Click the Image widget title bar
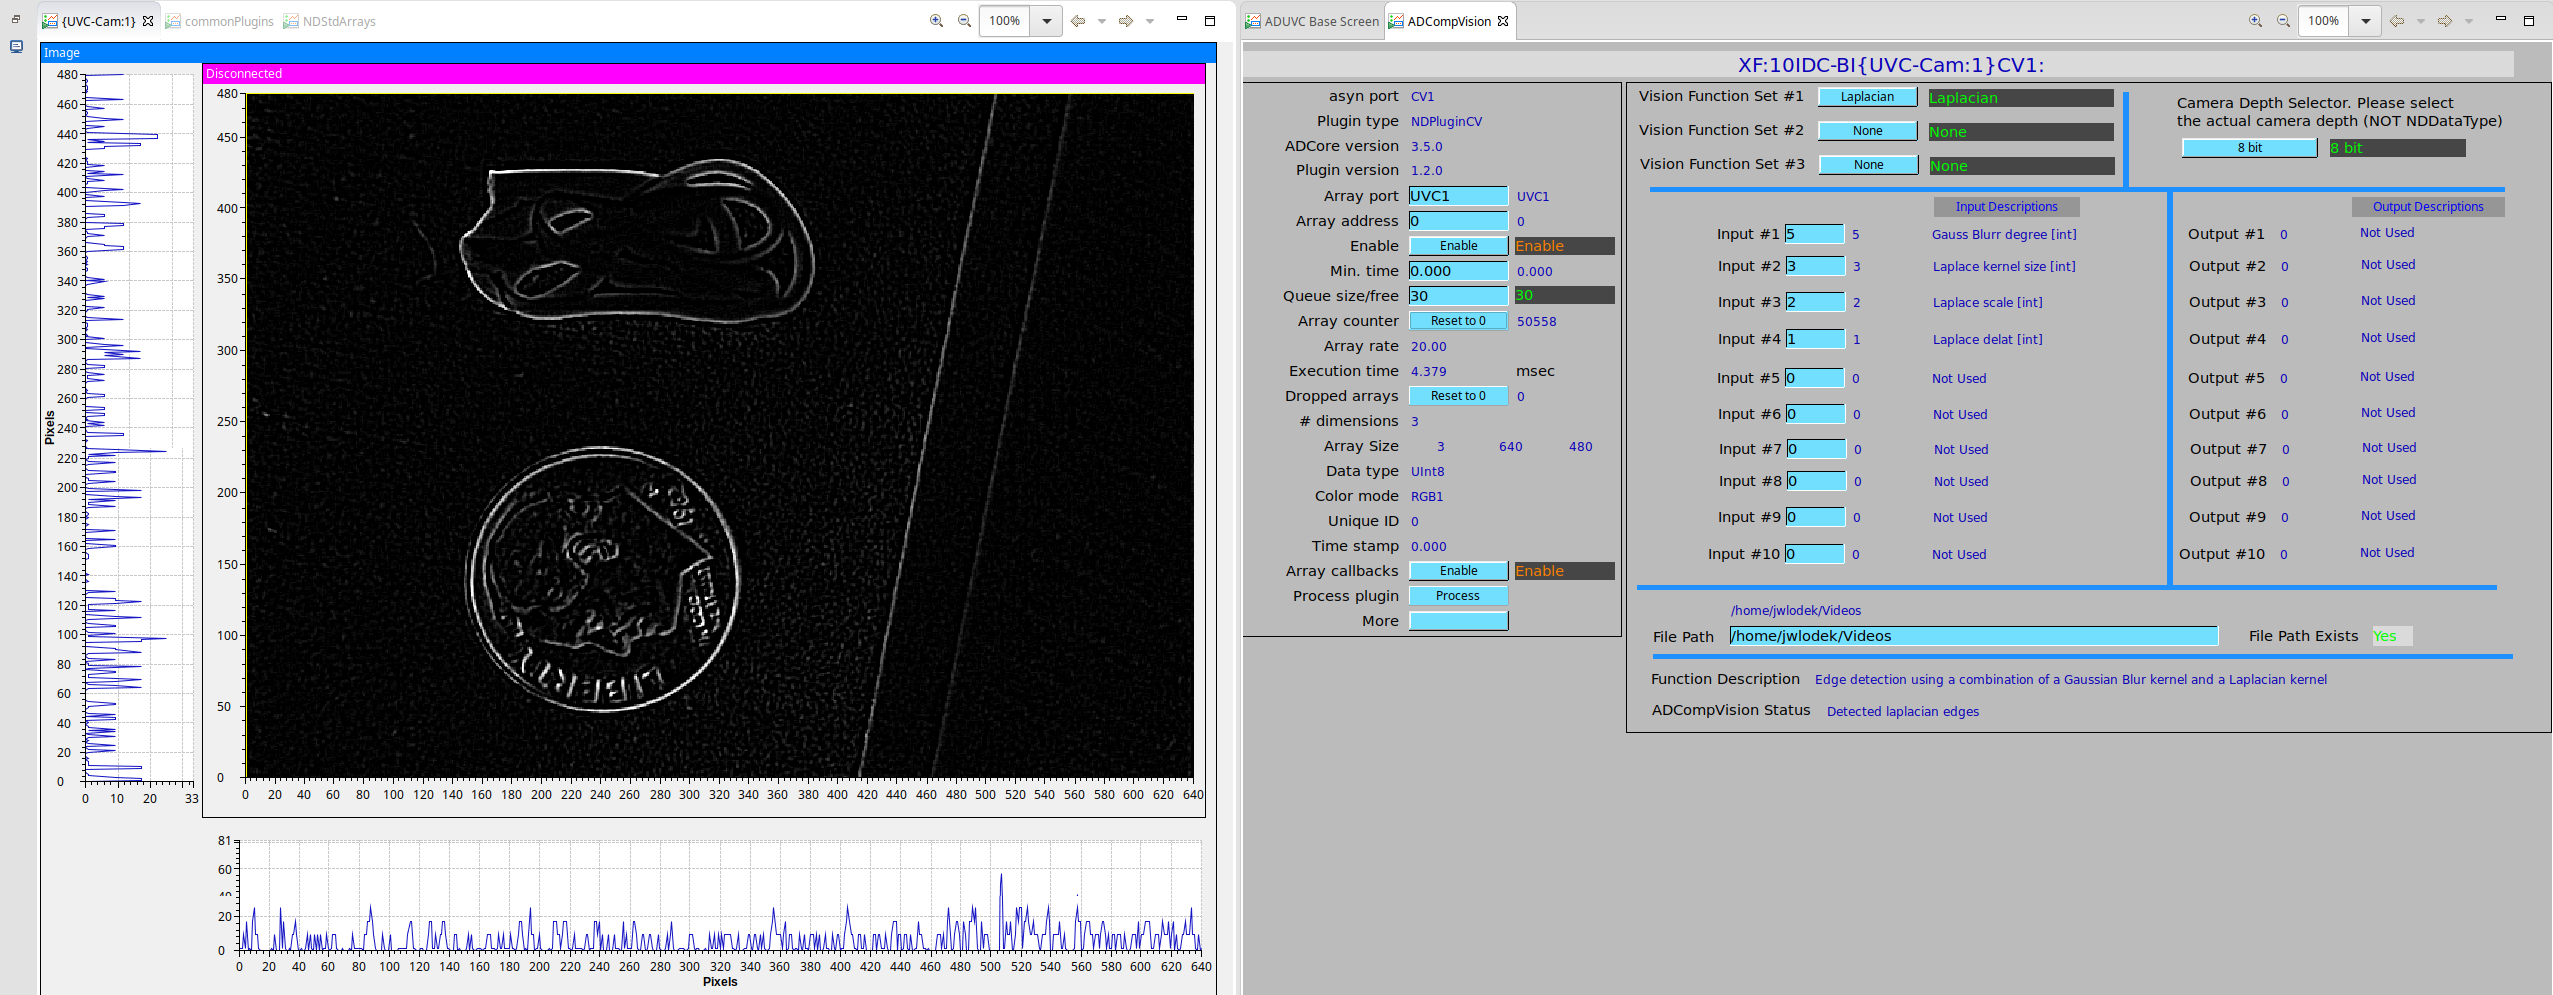The height and width of the screenshot is (995, 2553). point(628,53)
